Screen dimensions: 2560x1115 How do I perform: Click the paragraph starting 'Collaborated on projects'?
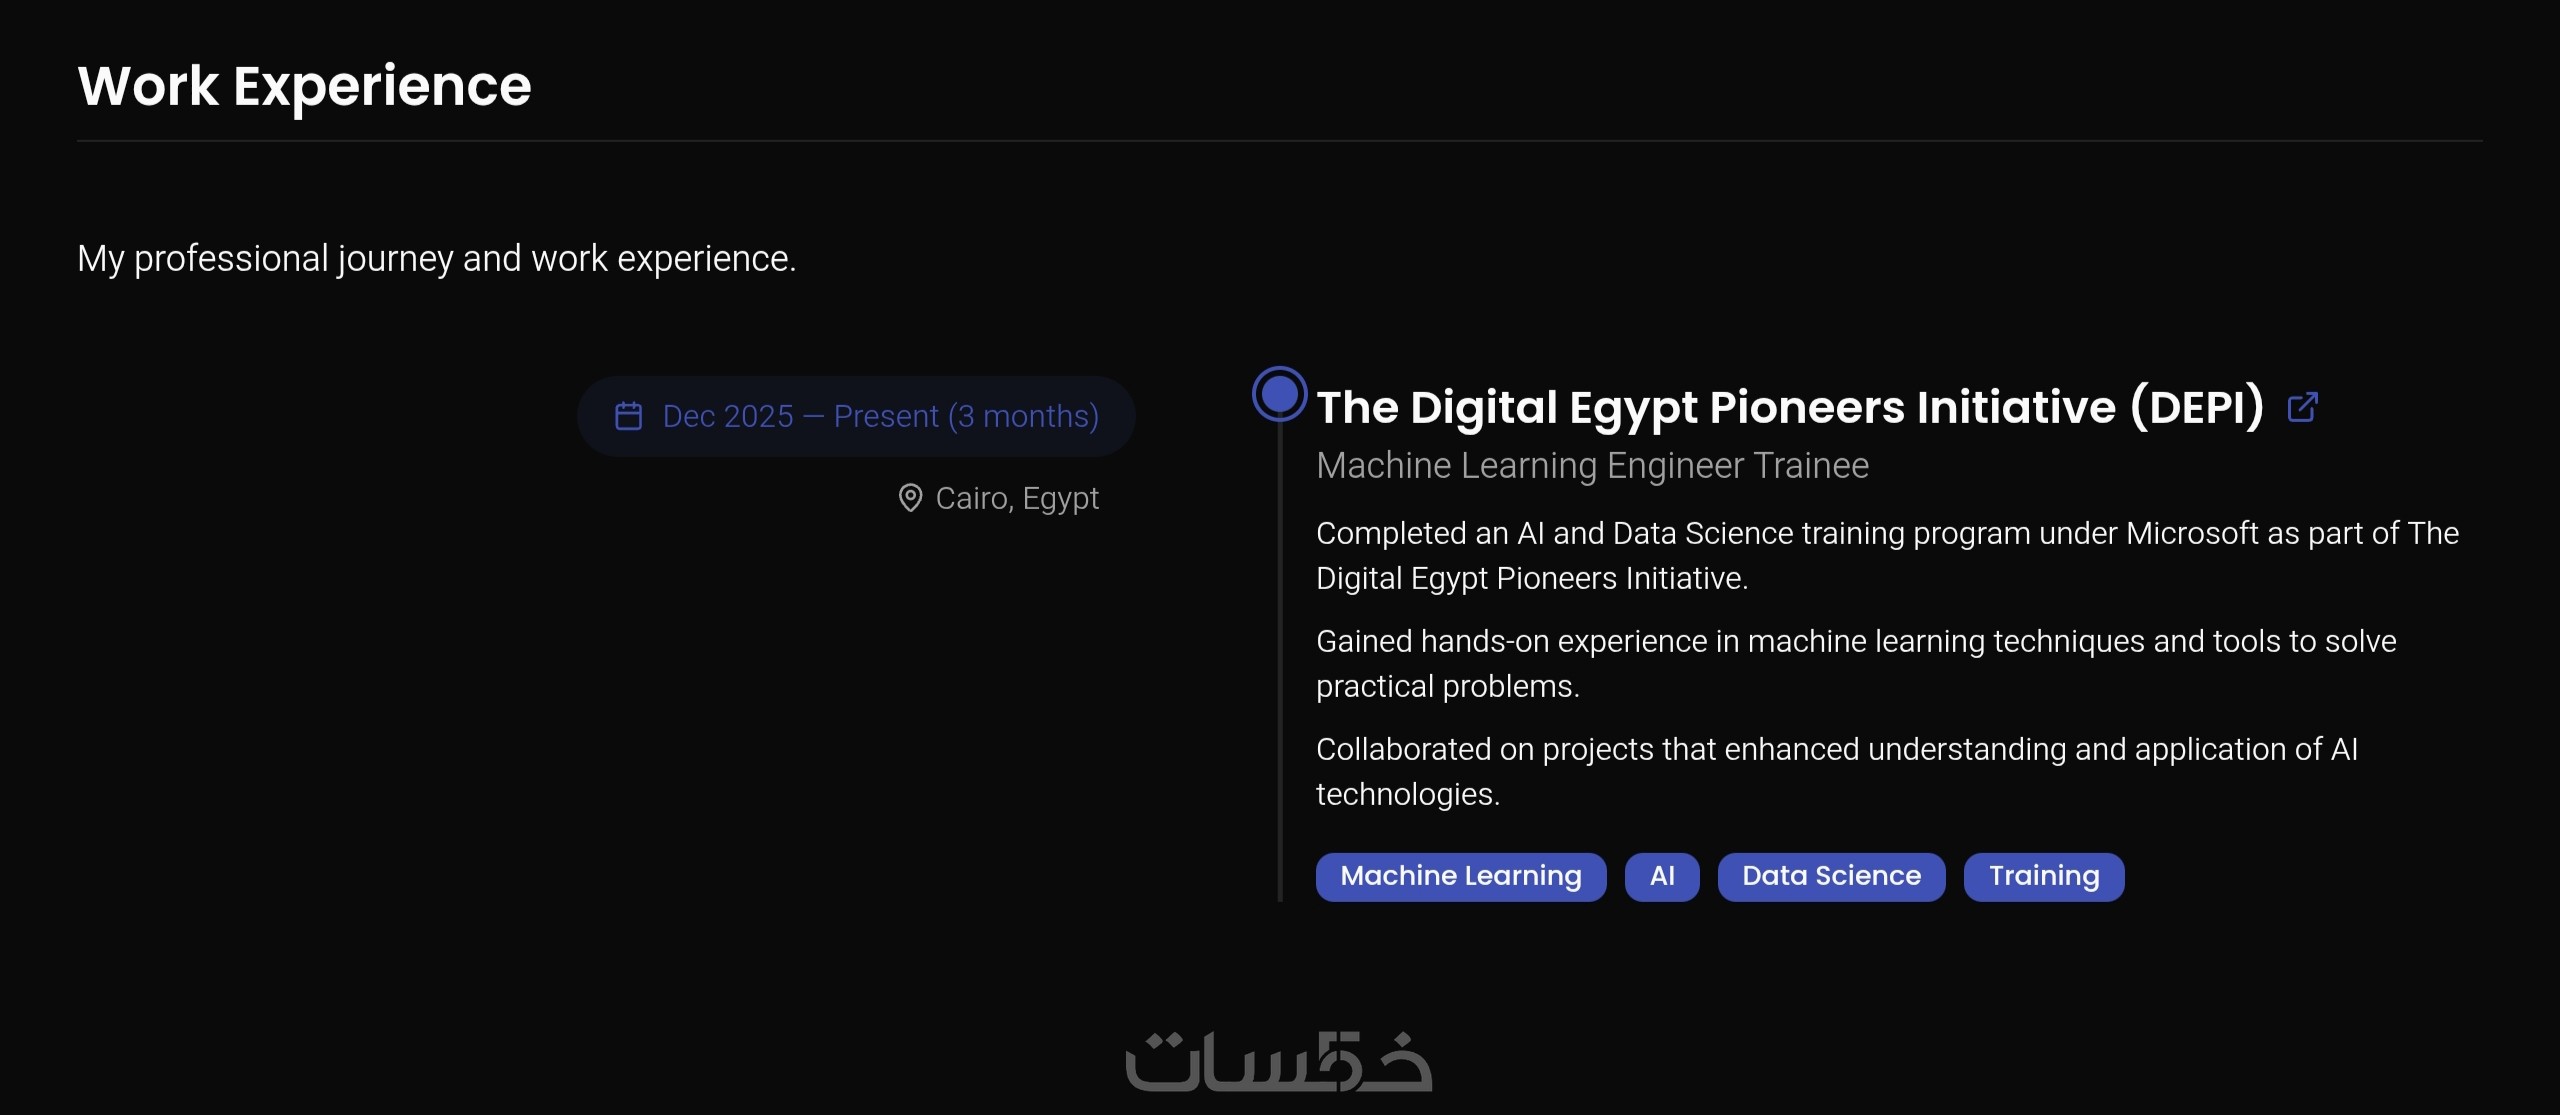click(1836, 771)
